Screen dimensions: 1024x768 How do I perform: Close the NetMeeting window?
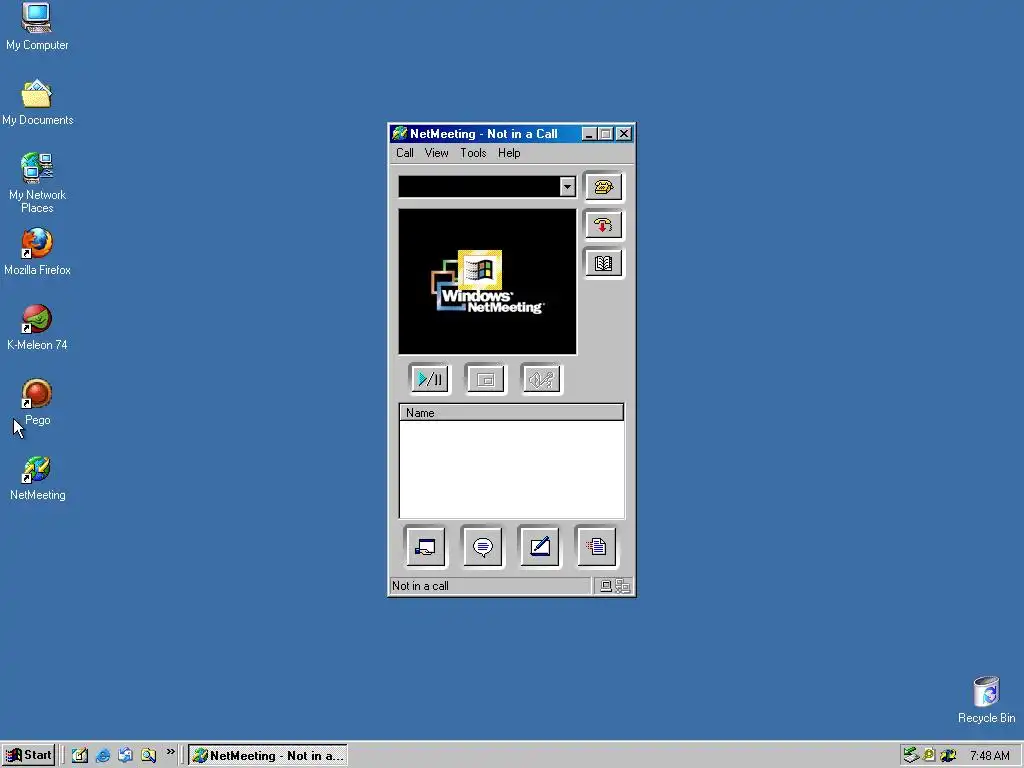pos(624,134)
